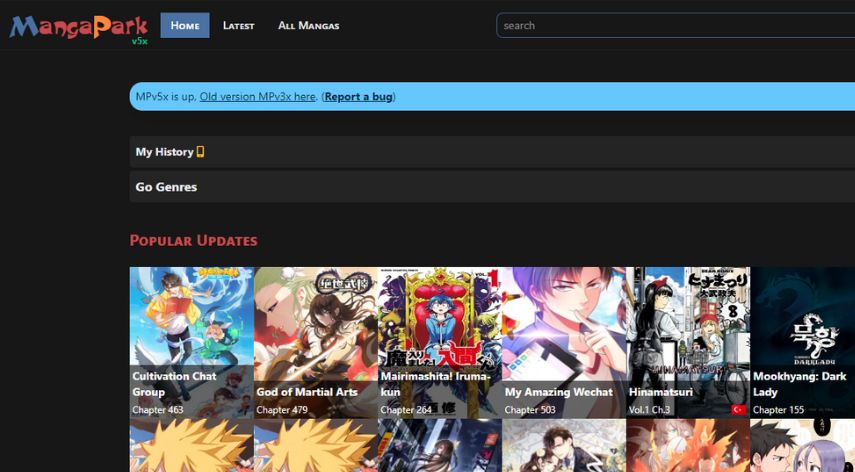The width and height of the screenshot is (855, 472).
Task: Go to the Latest page
Action: pos(238,26)
